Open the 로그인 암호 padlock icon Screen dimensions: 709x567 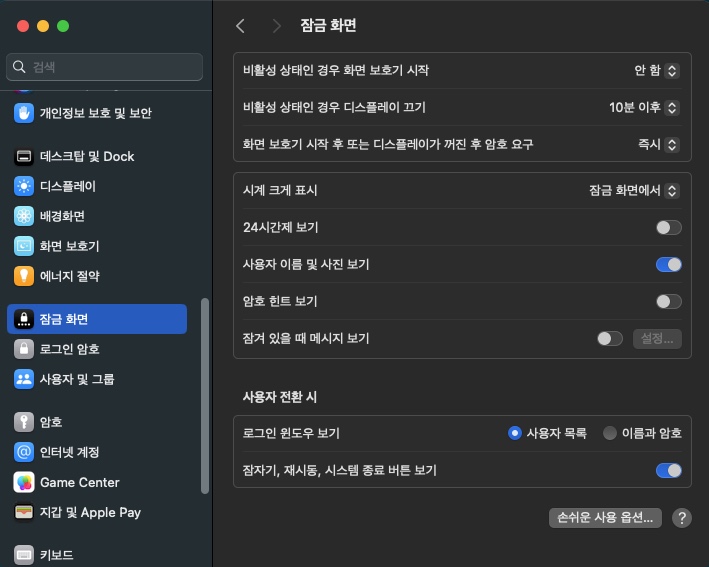click(x=24, y=349)
